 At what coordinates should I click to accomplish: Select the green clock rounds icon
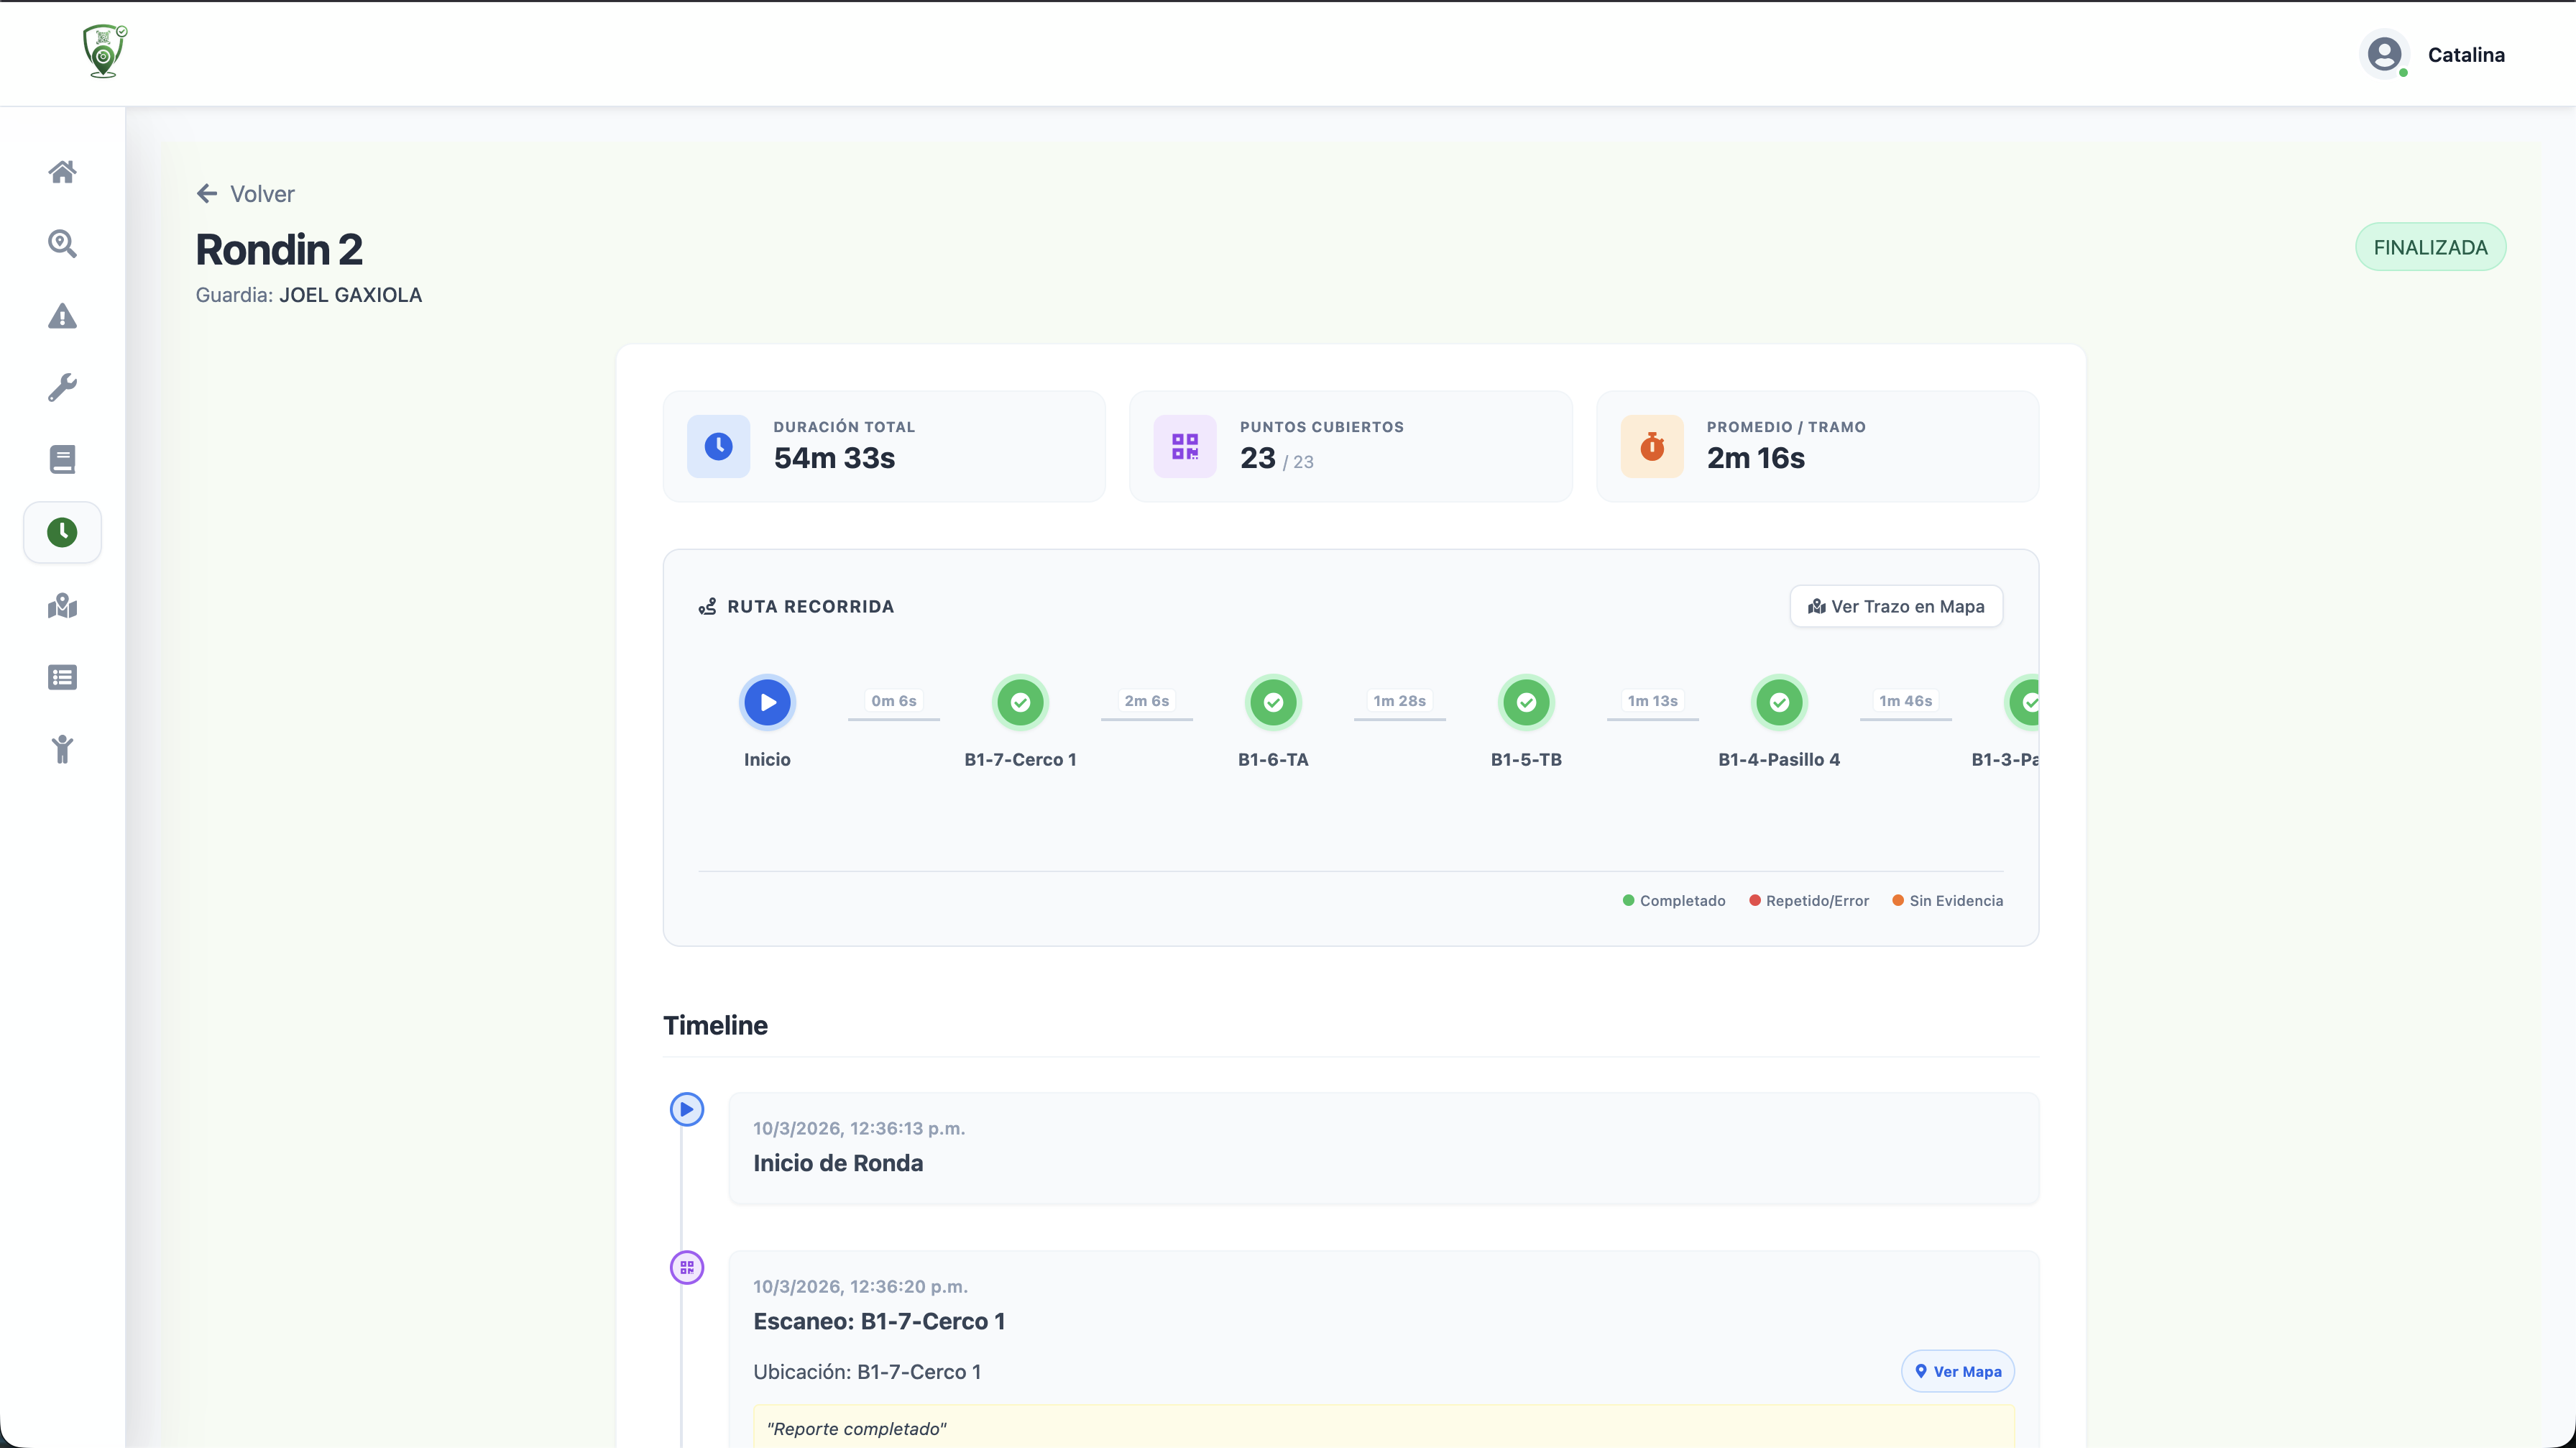(x=62, y=532)
